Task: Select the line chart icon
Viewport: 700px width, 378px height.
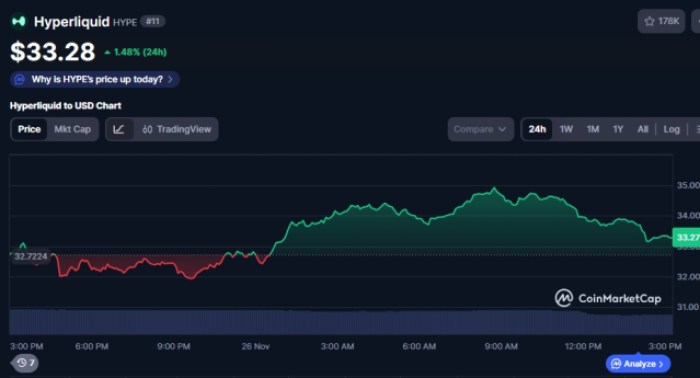Action: (119, 129)
